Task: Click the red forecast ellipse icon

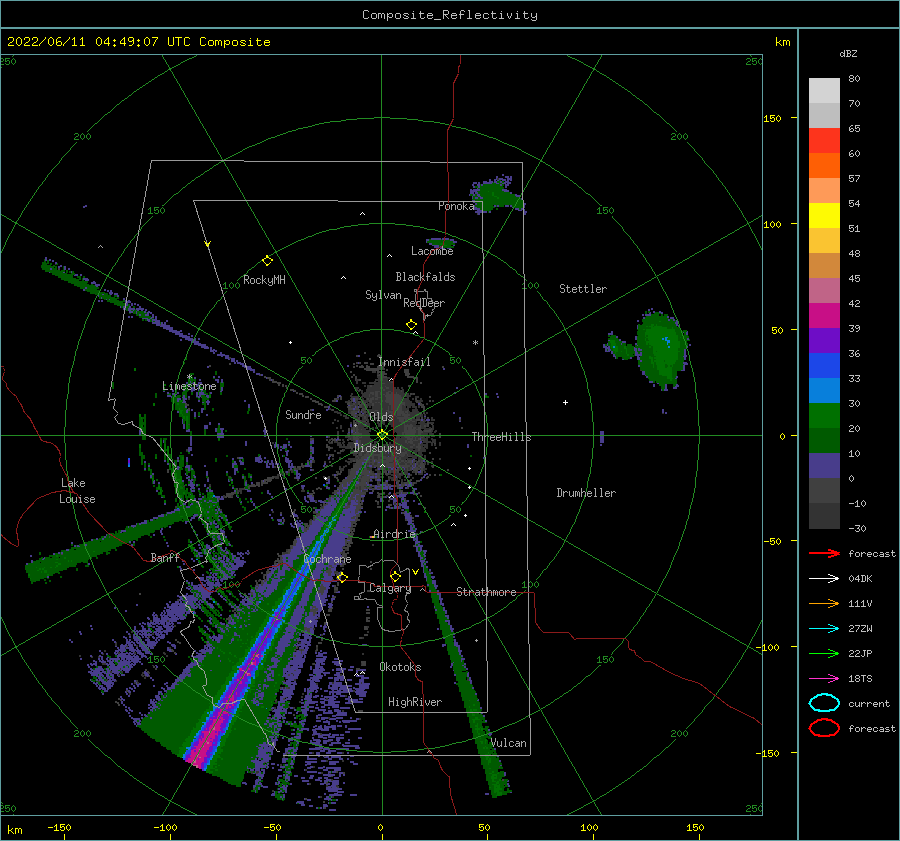Action: pyautogui.click(x=824, y=728)
